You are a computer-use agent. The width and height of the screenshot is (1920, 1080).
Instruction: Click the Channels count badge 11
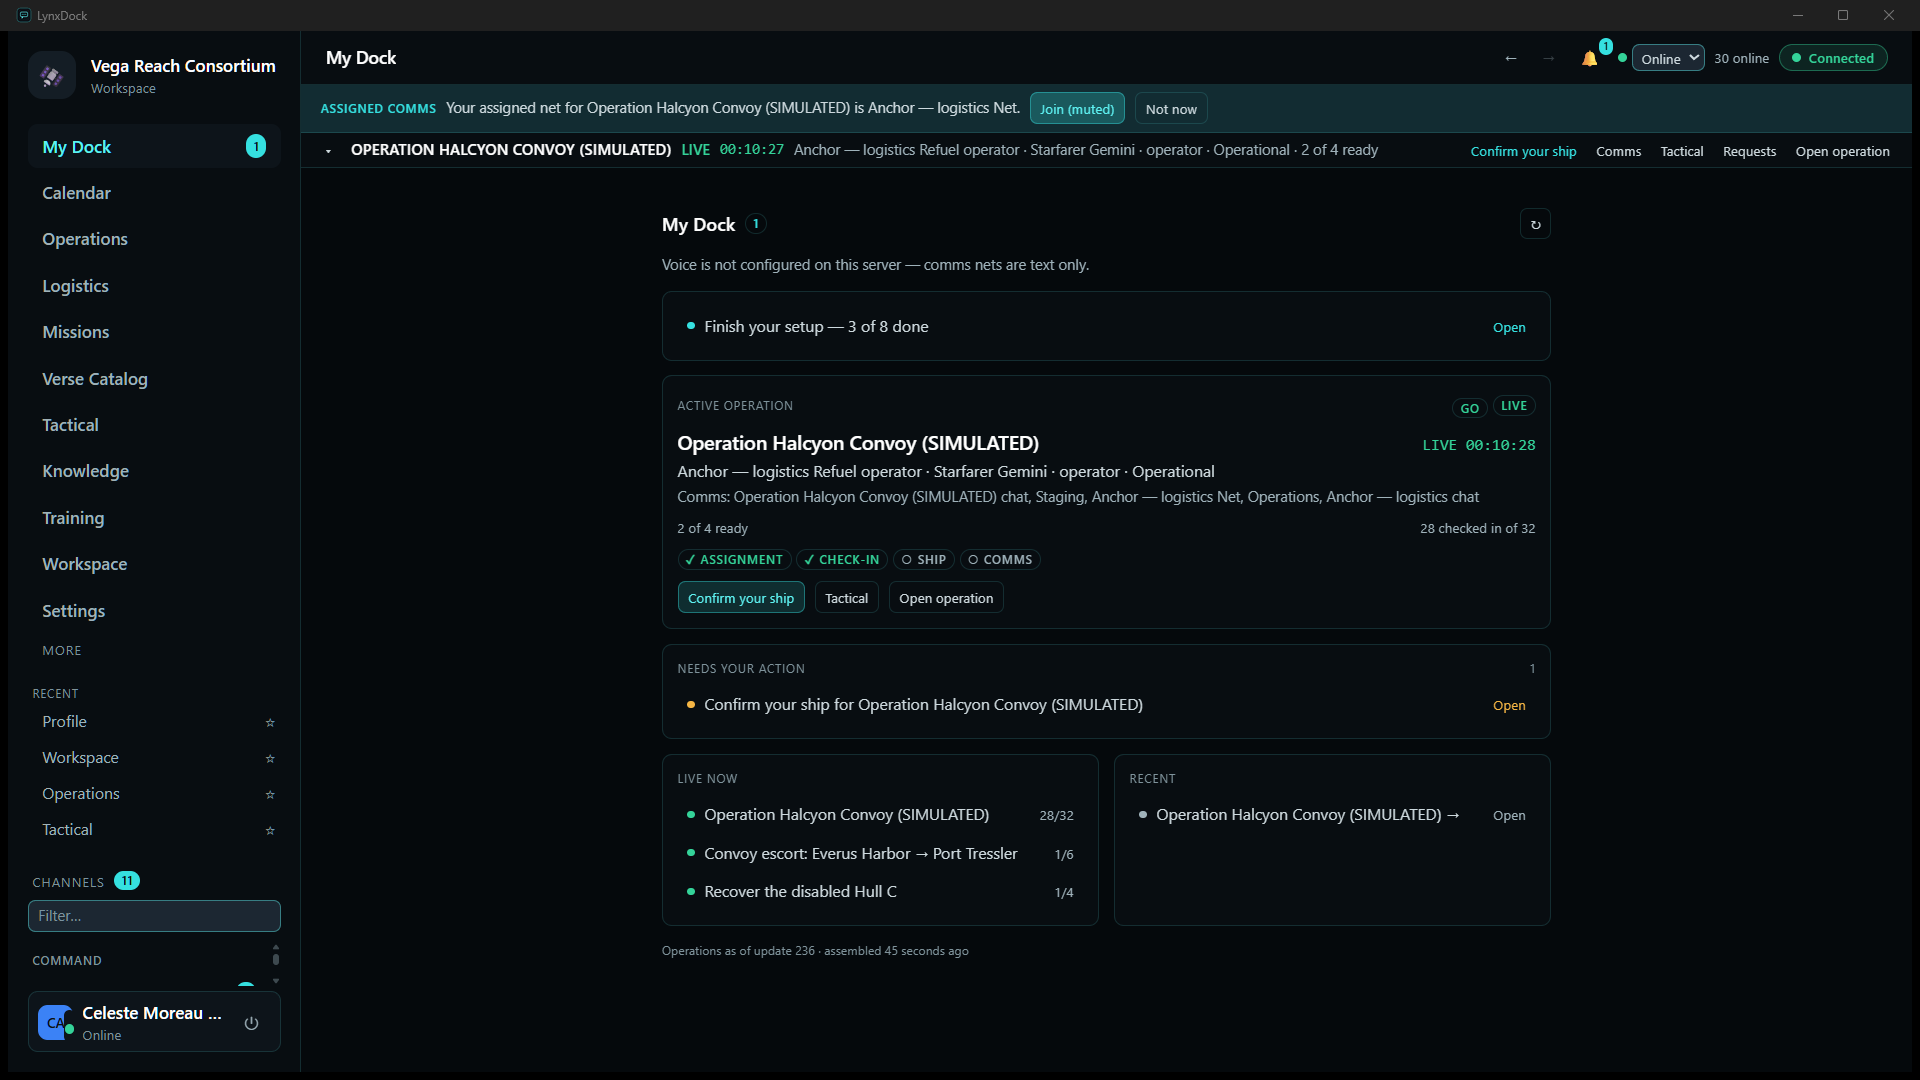(127, 881)
